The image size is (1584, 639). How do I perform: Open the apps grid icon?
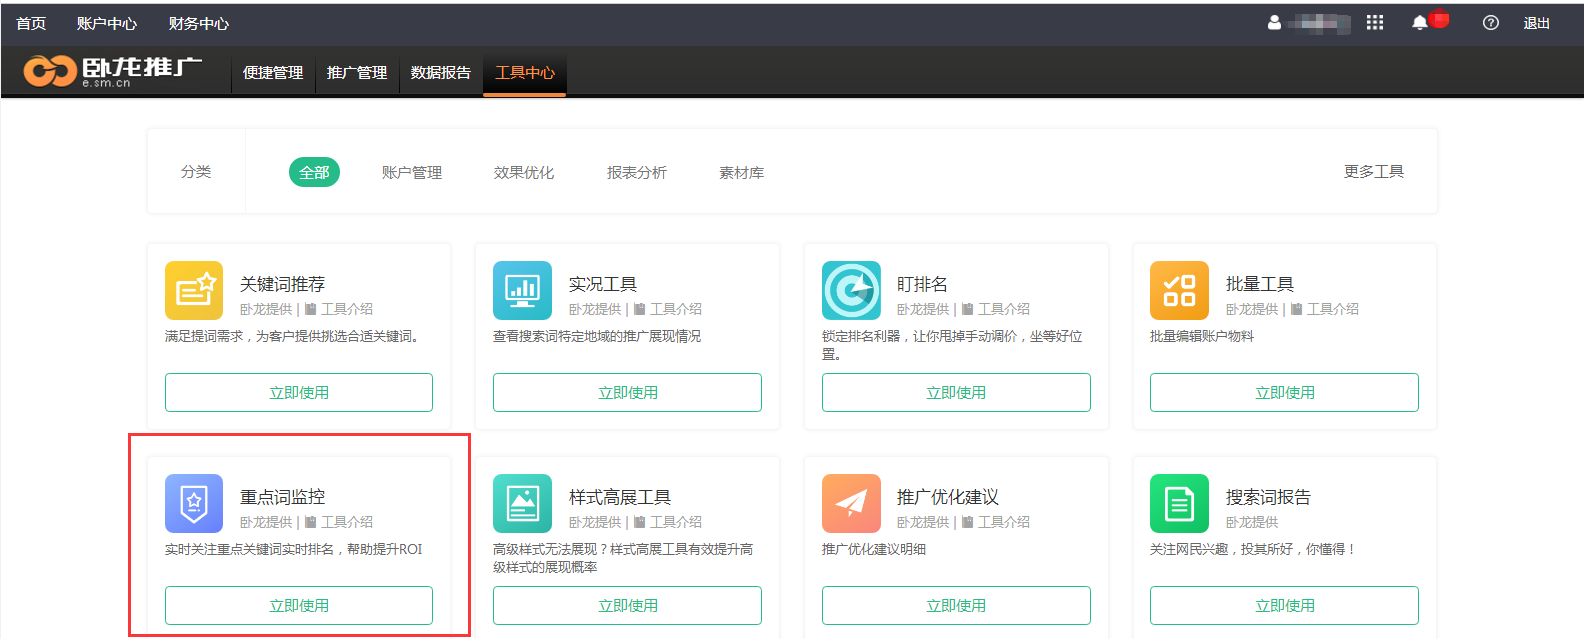pos(1375,22)
